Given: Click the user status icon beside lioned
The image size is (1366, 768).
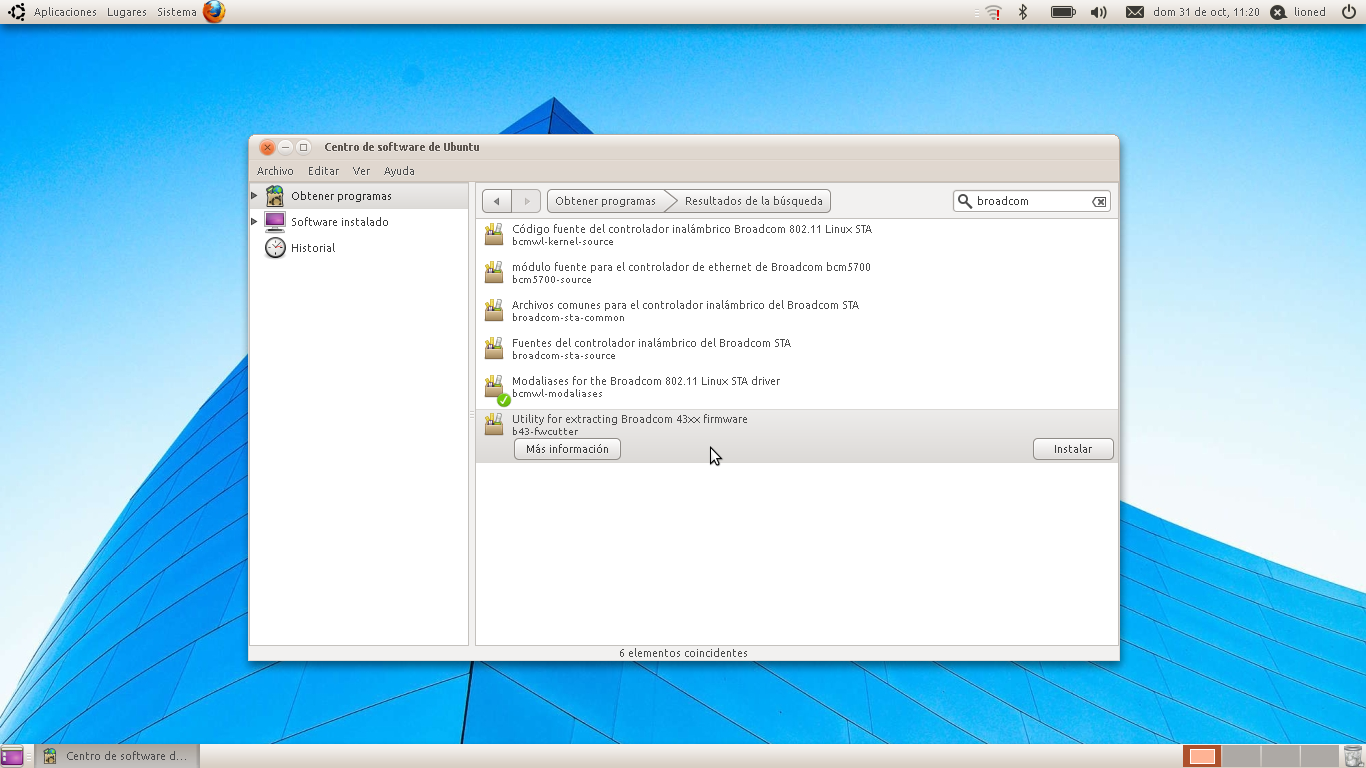Looking at the screenshot, I should (1278, 12).
